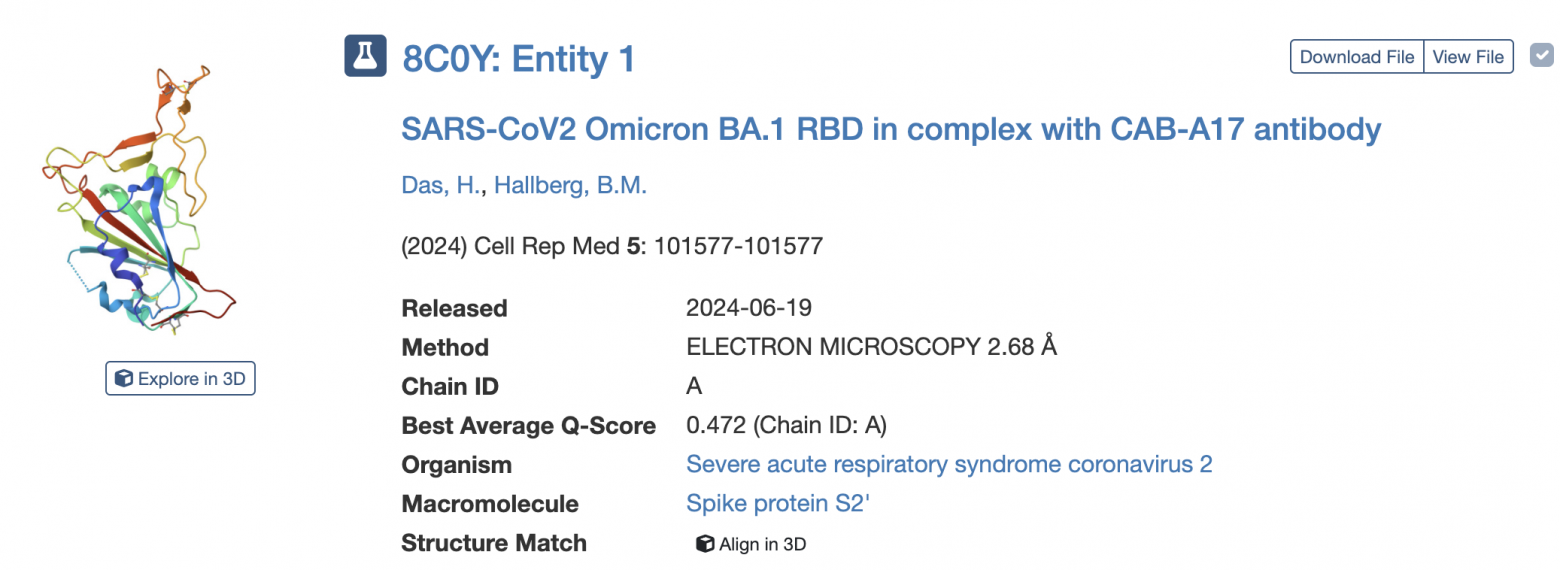The image size is (1560, 570).
Task: Open the Download File button
Action: point(1357,57)
